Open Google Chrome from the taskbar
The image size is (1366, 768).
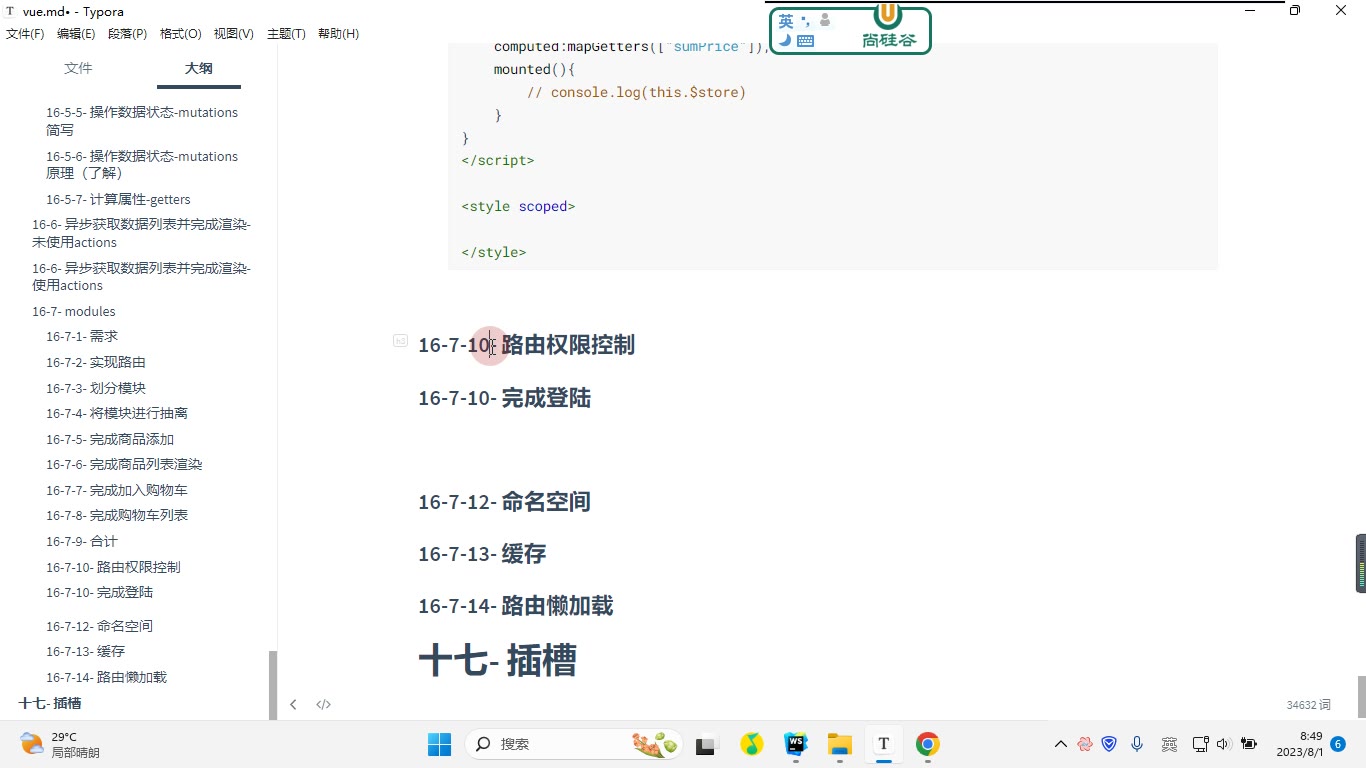927,744
